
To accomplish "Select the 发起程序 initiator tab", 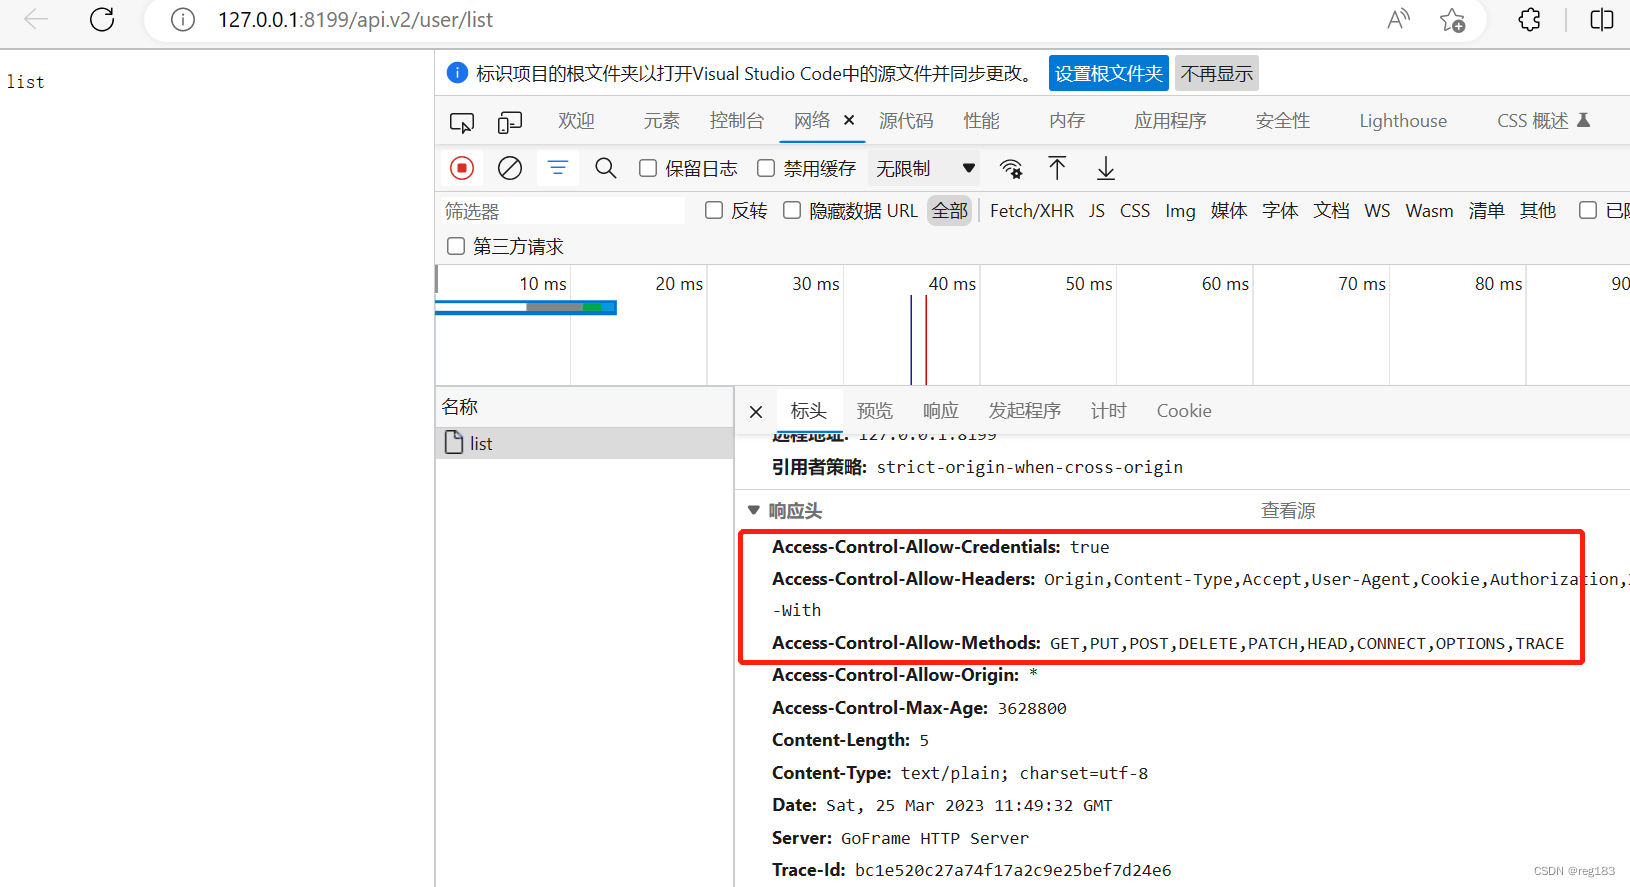I will pos(1025,411).
